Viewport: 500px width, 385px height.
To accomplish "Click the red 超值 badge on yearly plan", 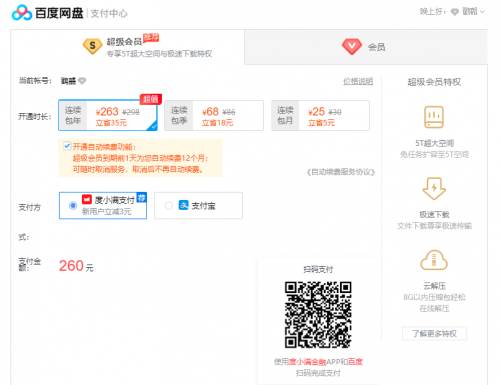I will [151, 99].
